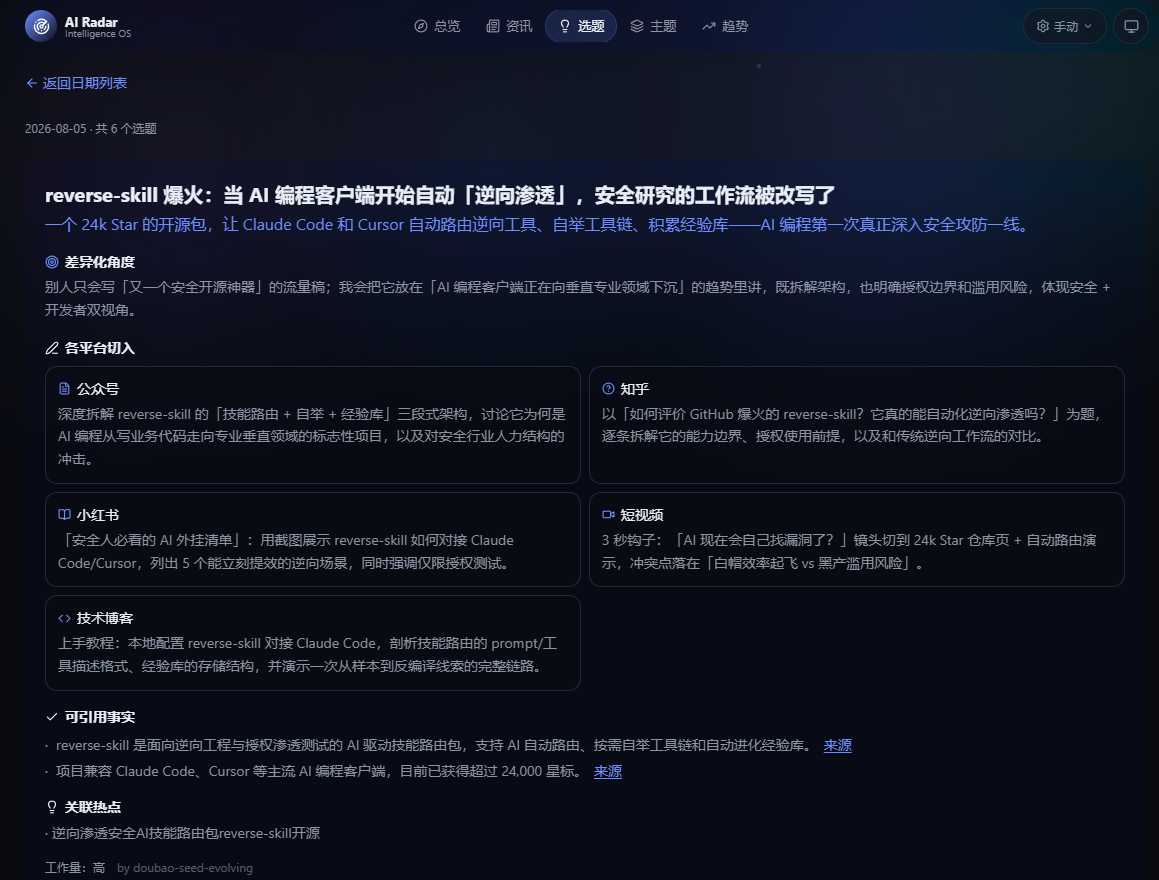Click the monitor display icon button
The image size is (1159, 880).
(x=1131, y=27)
